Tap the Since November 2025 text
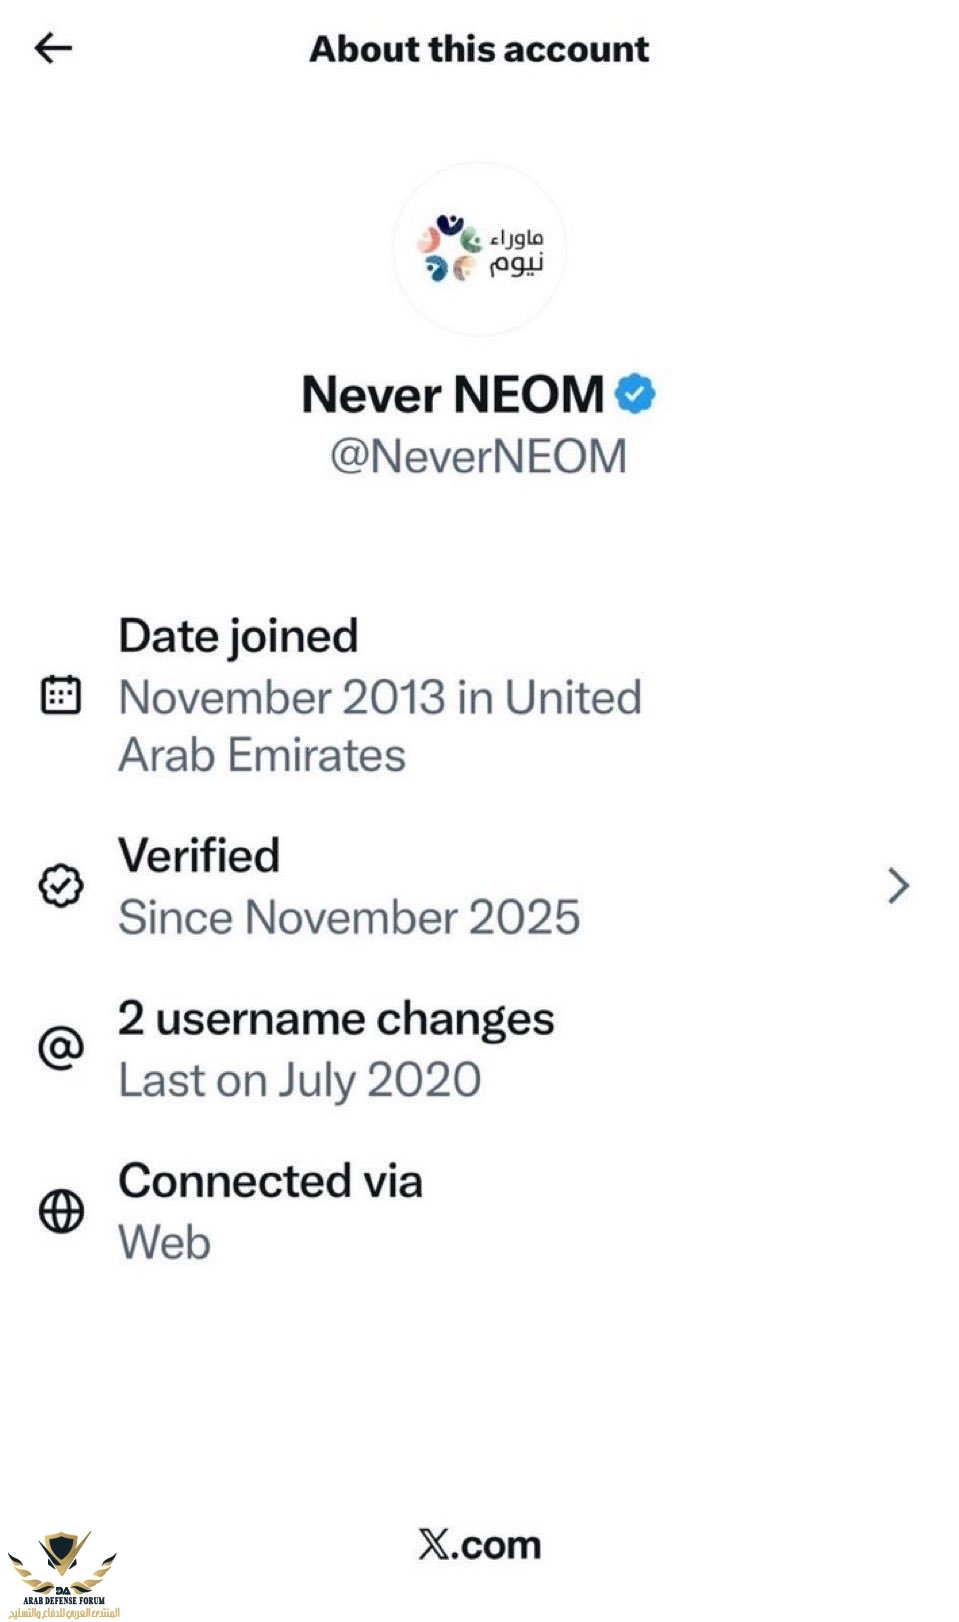 click(x=349, y=918)
